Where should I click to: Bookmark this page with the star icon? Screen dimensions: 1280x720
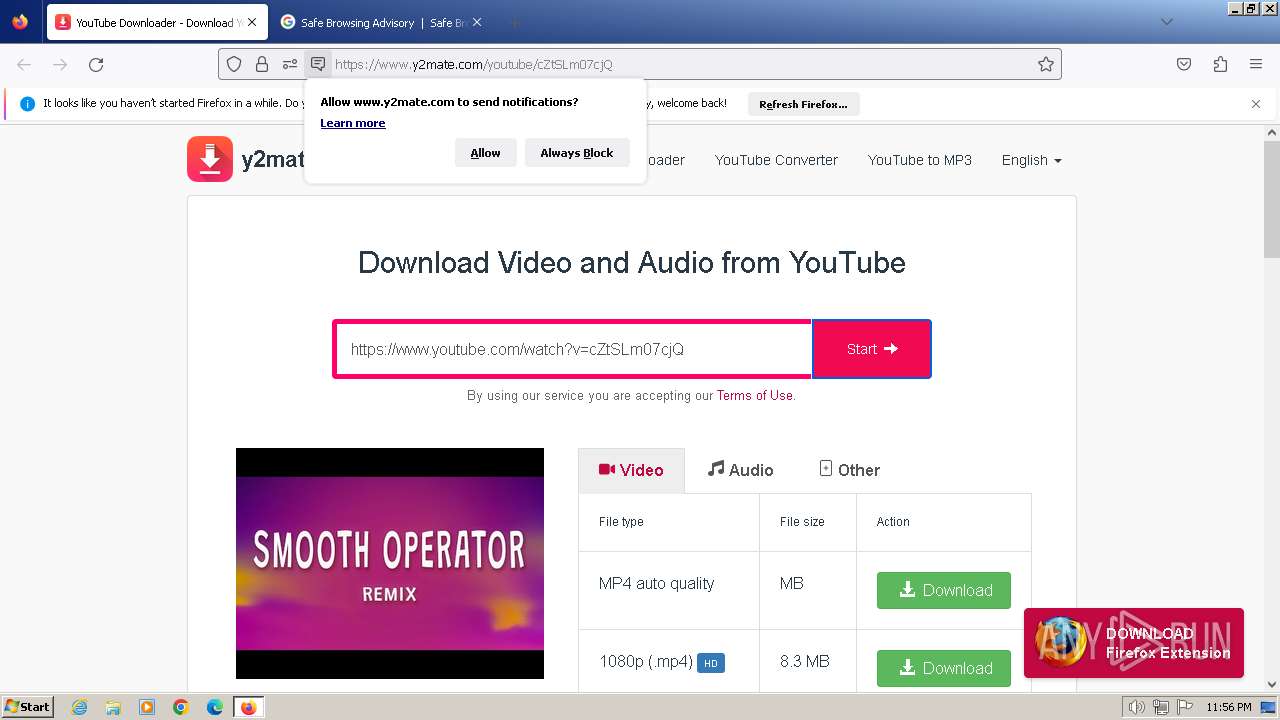[1046, 64]
